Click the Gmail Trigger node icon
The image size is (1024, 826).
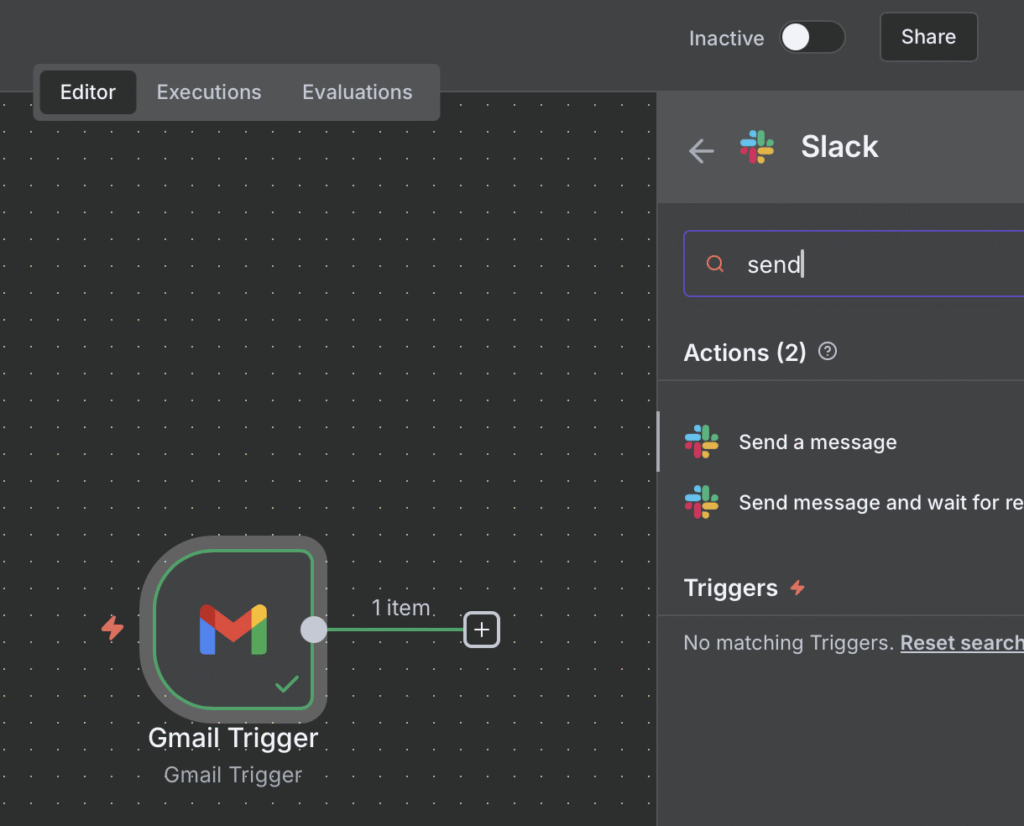point(233,629)
